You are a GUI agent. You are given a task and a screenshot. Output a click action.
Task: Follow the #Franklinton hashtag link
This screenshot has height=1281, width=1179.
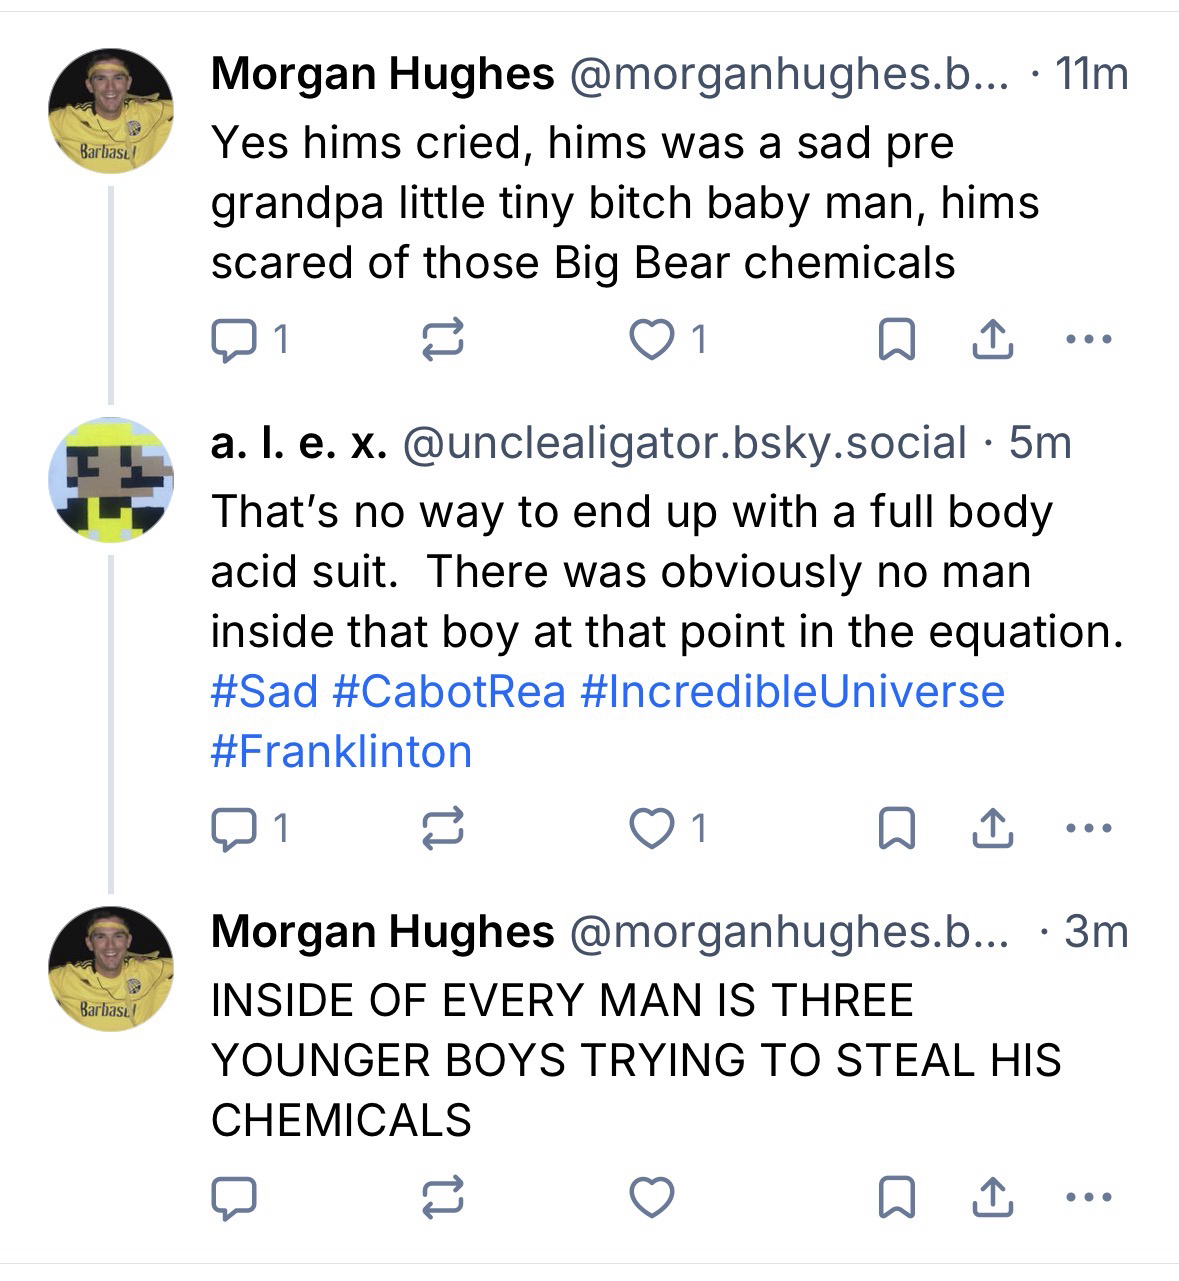pos(341,751)
